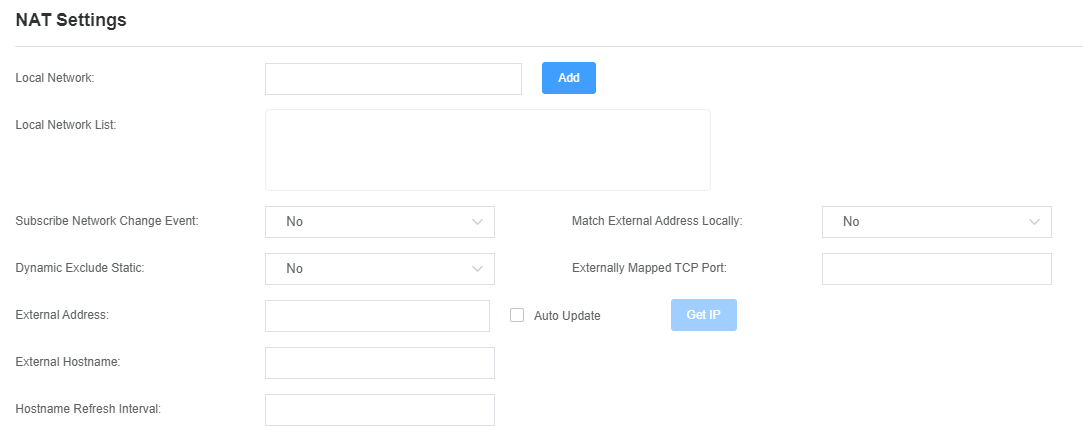Screen dimensions: 1083x426
Task: Click the NAT Settings heading
Action: (x=71, y=20)
